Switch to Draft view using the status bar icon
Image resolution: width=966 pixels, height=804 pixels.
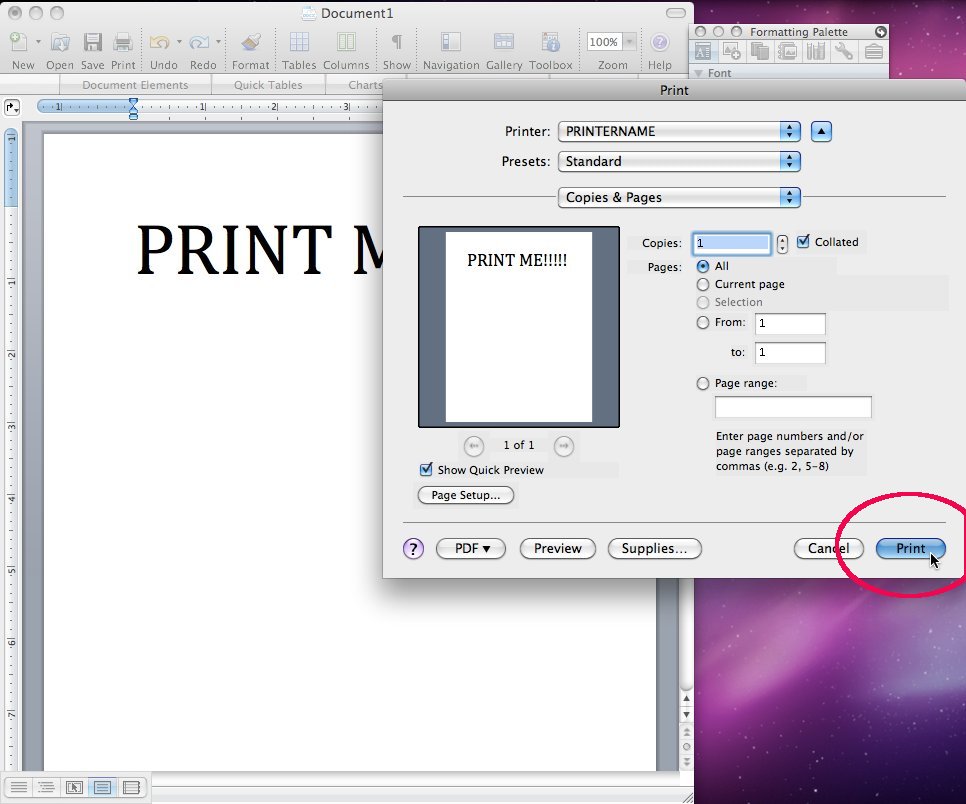coord(19,787)
